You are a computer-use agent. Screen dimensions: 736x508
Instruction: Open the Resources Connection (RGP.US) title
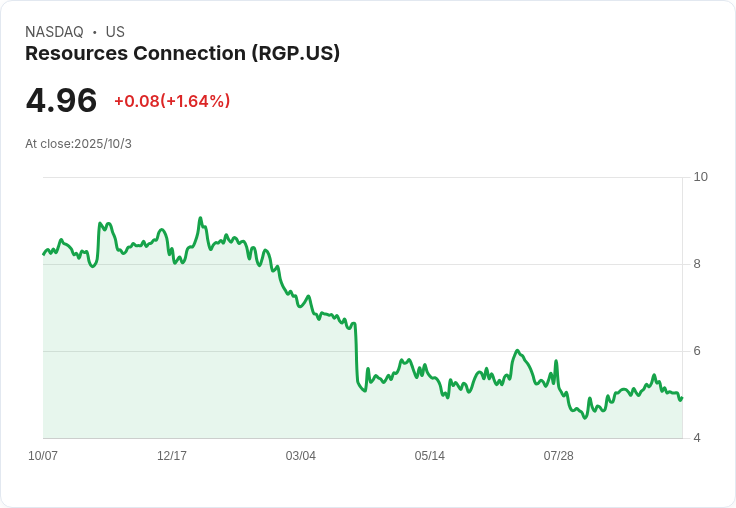[182, 53]
